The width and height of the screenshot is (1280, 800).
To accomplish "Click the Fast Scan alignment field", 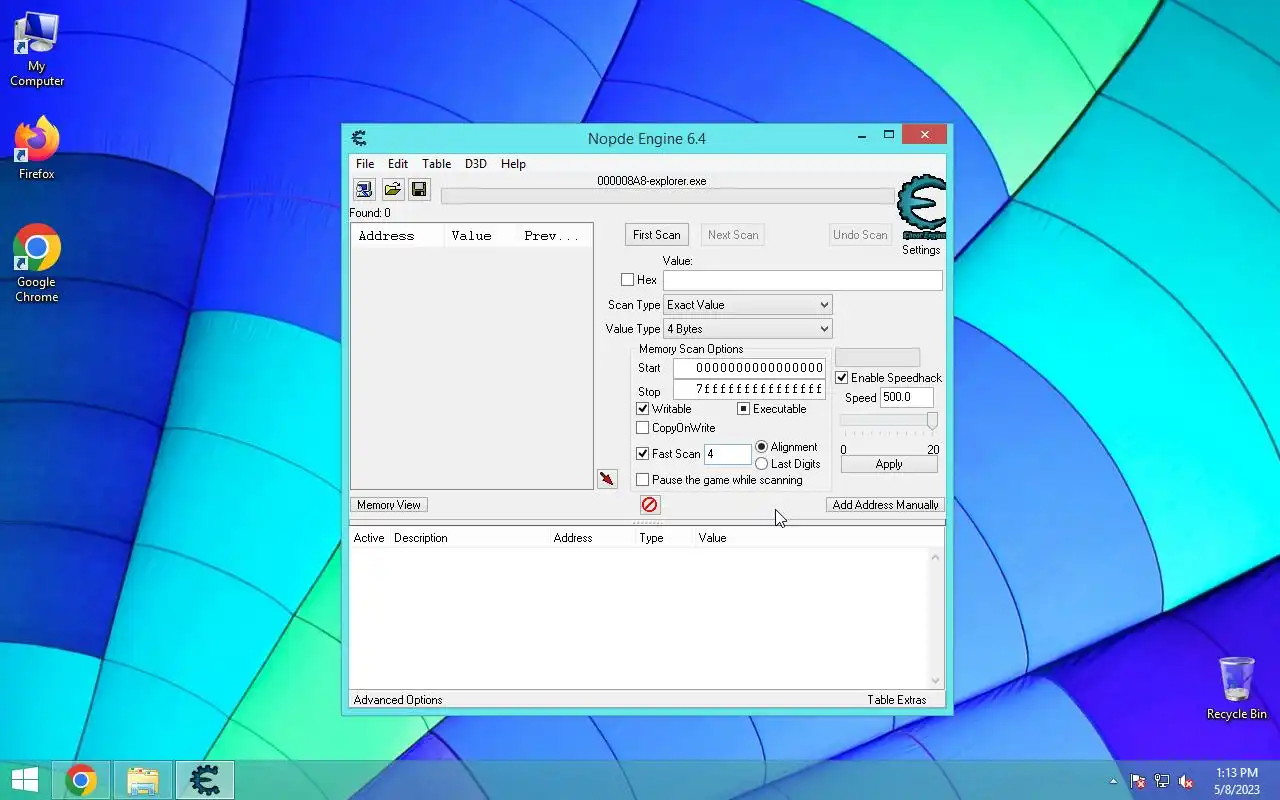I will [728, 454].
